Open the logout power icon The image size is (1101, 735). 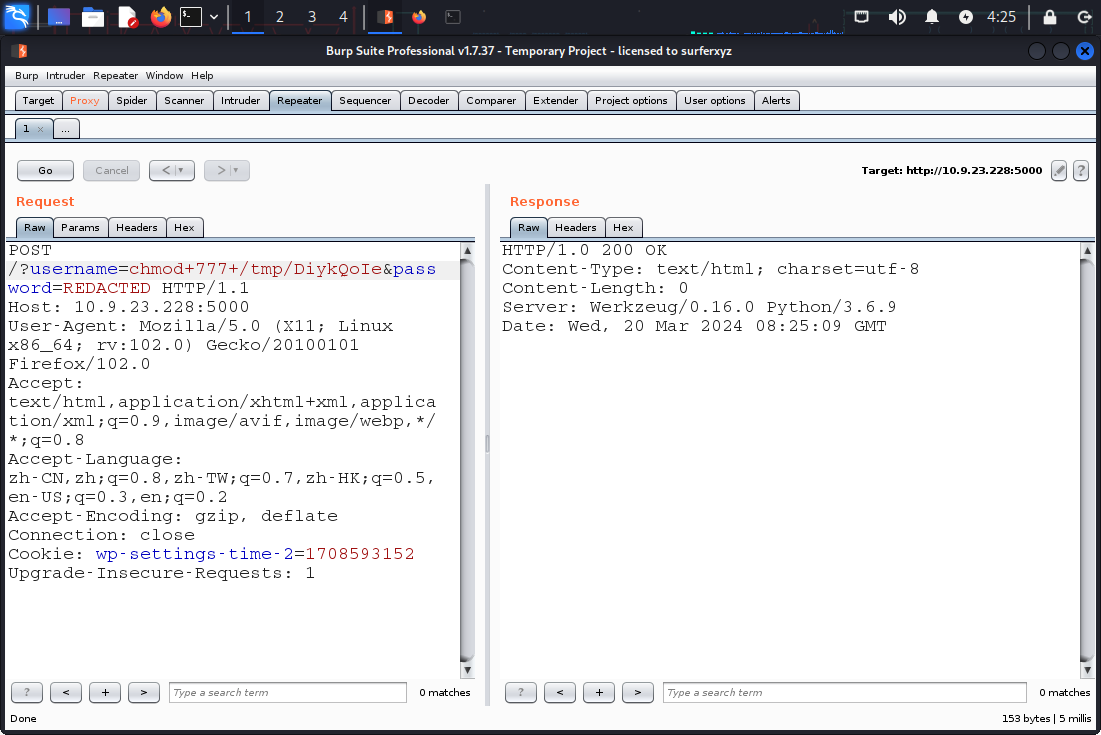point(1085,17)
